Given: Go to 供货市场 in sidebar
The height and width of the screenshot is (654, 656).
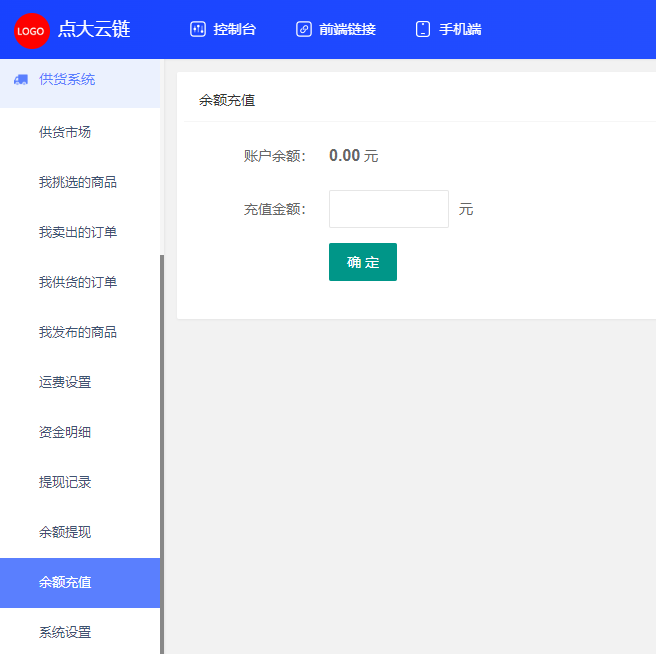Looking at the screenshot, I should pos(80,132).
